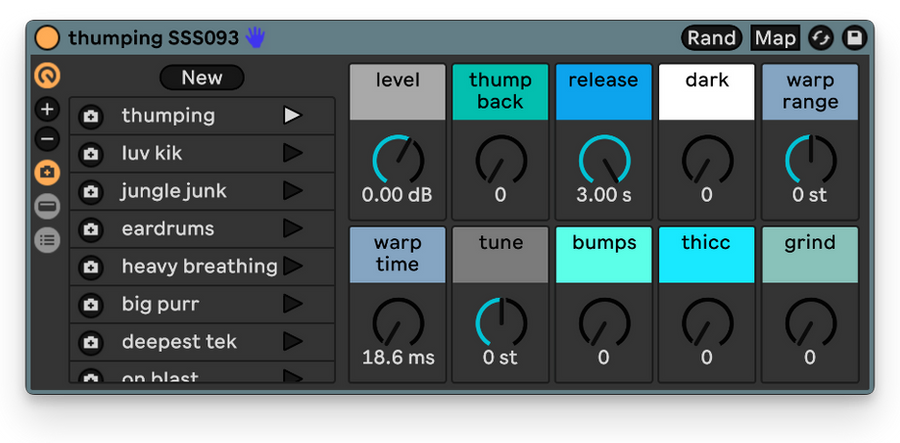Click the grey list view icon in sidebar
This screenshot has width=900, height=443.
pos(47,240)
